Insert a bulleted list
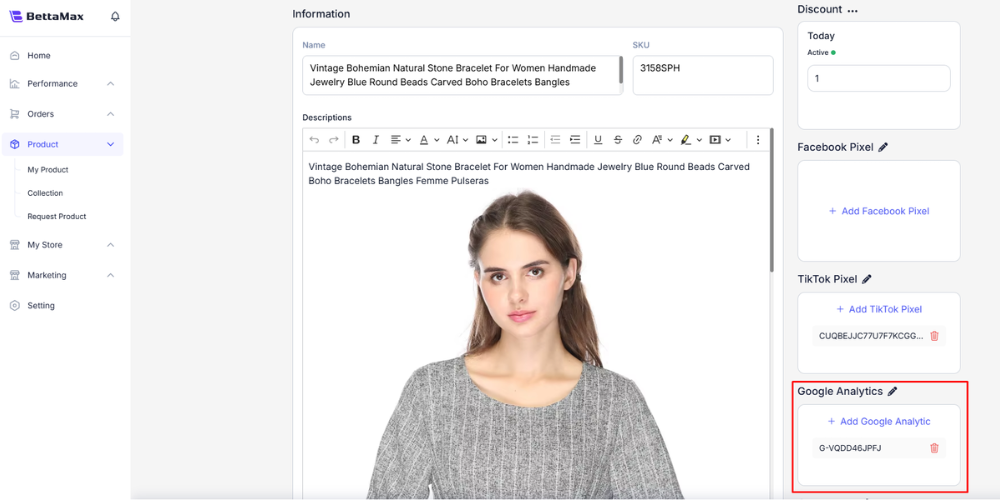1000x500 pixels. 513,140
